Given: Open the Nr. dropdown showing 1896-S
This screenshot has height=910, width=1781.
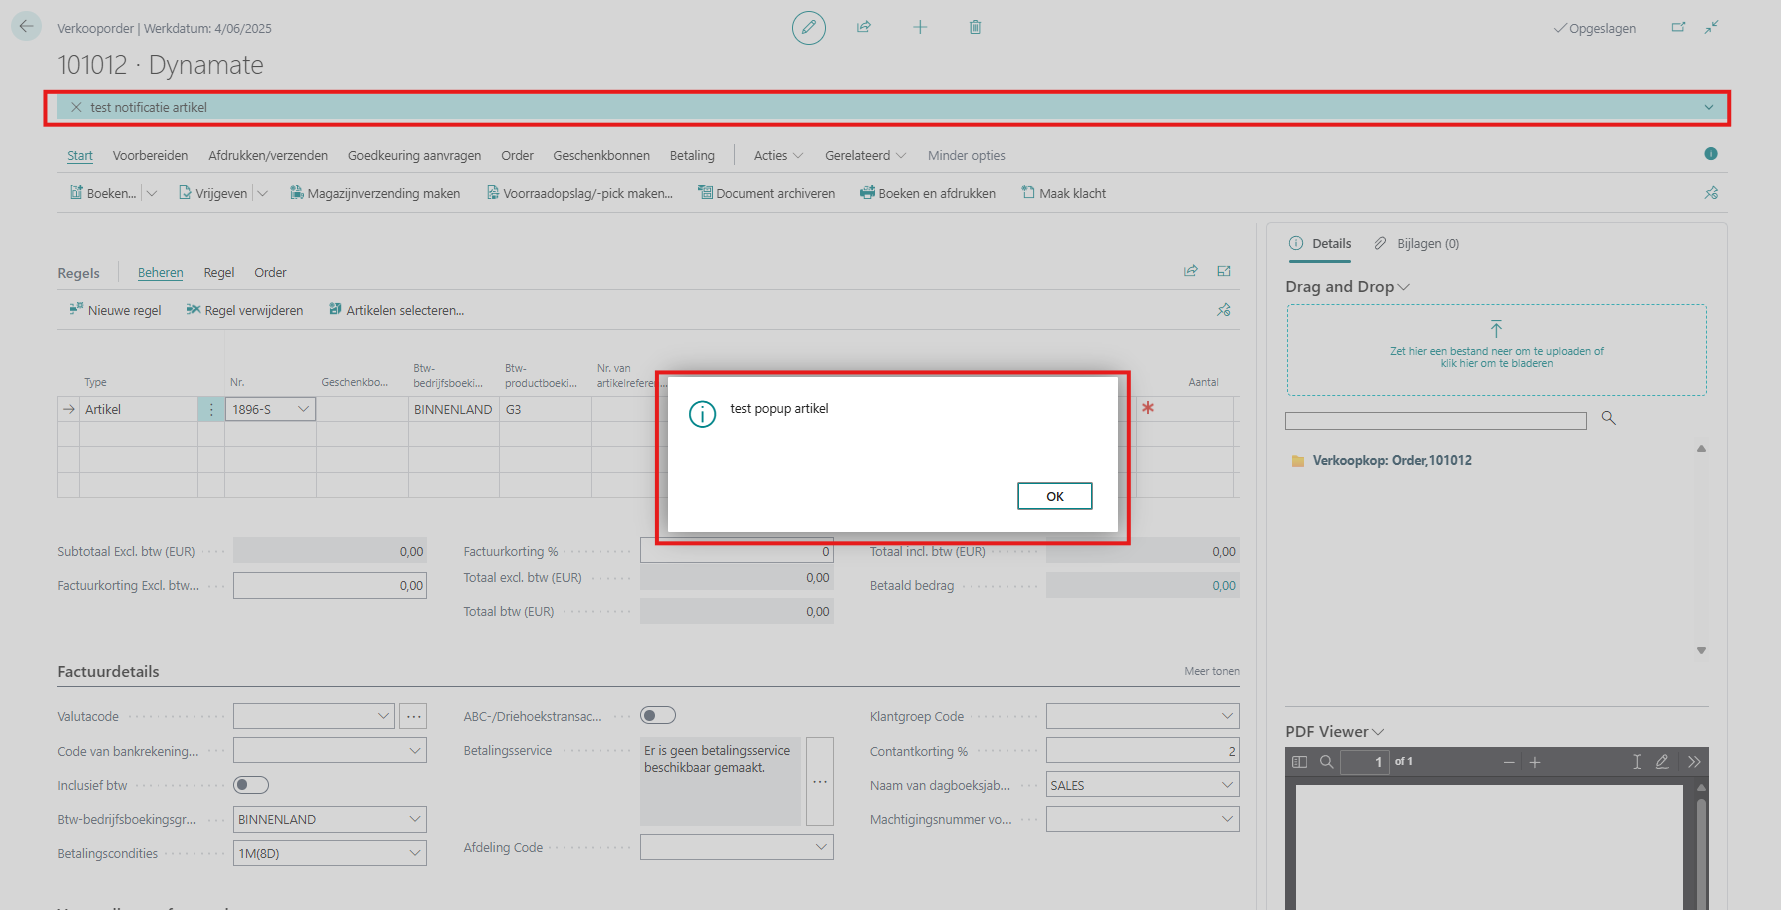Looking at the screenshot, I should pyautogui.click(x=303, y=409).
